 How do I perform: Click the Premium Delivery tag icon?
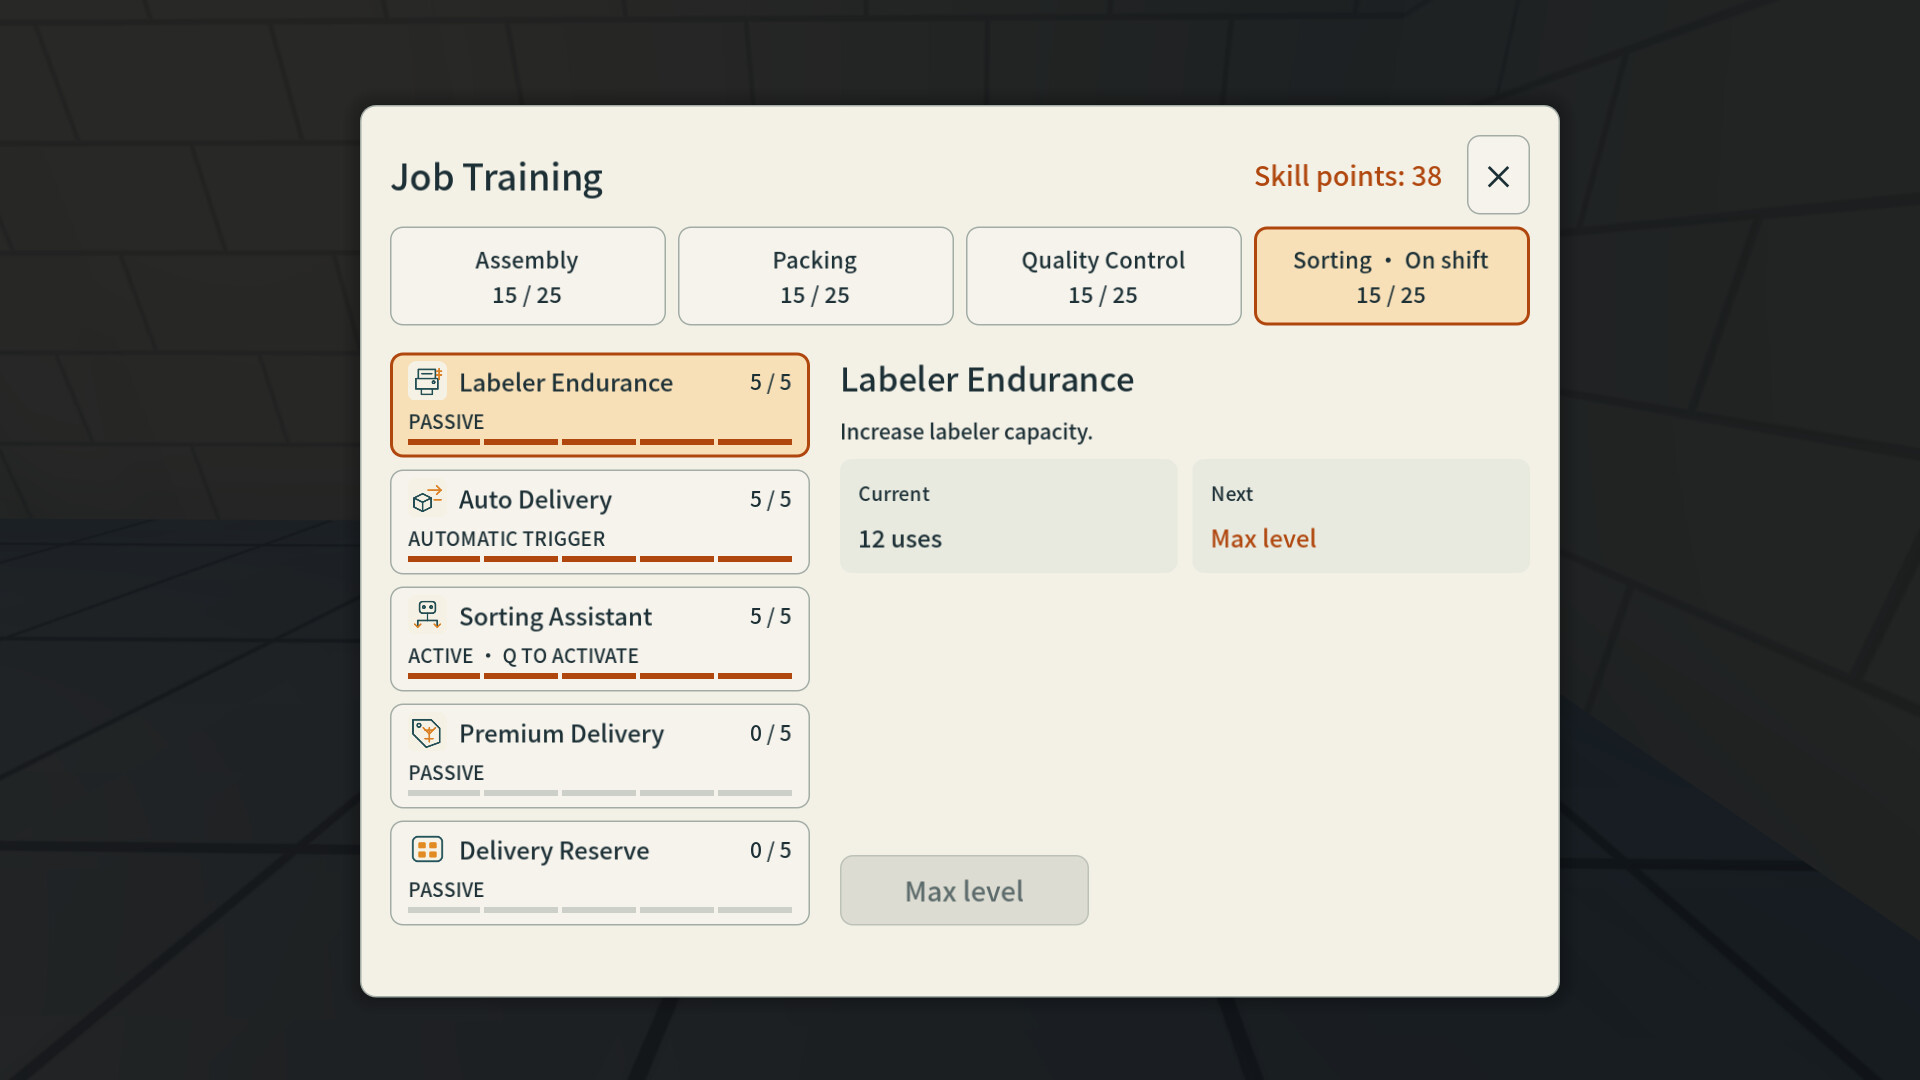click(x=427, y=732)
